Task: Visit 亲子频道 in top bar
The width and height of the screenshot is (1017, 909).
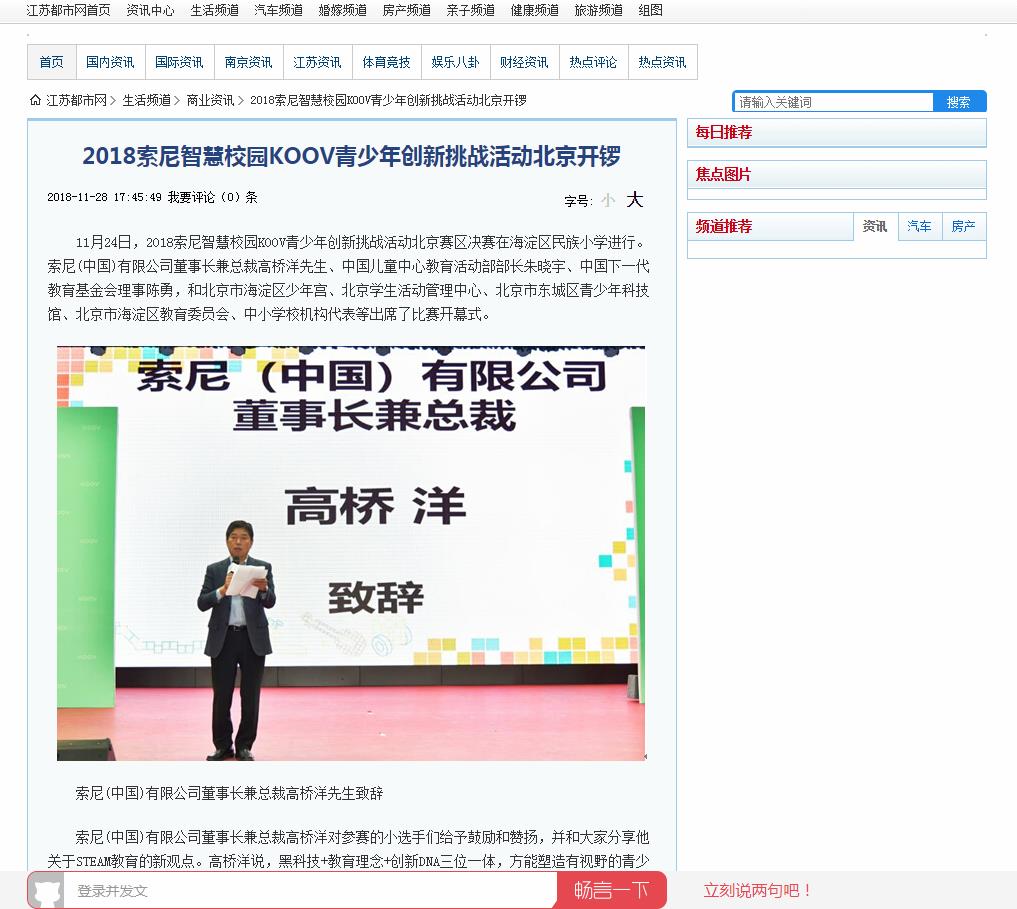Action: pos(470,10)
